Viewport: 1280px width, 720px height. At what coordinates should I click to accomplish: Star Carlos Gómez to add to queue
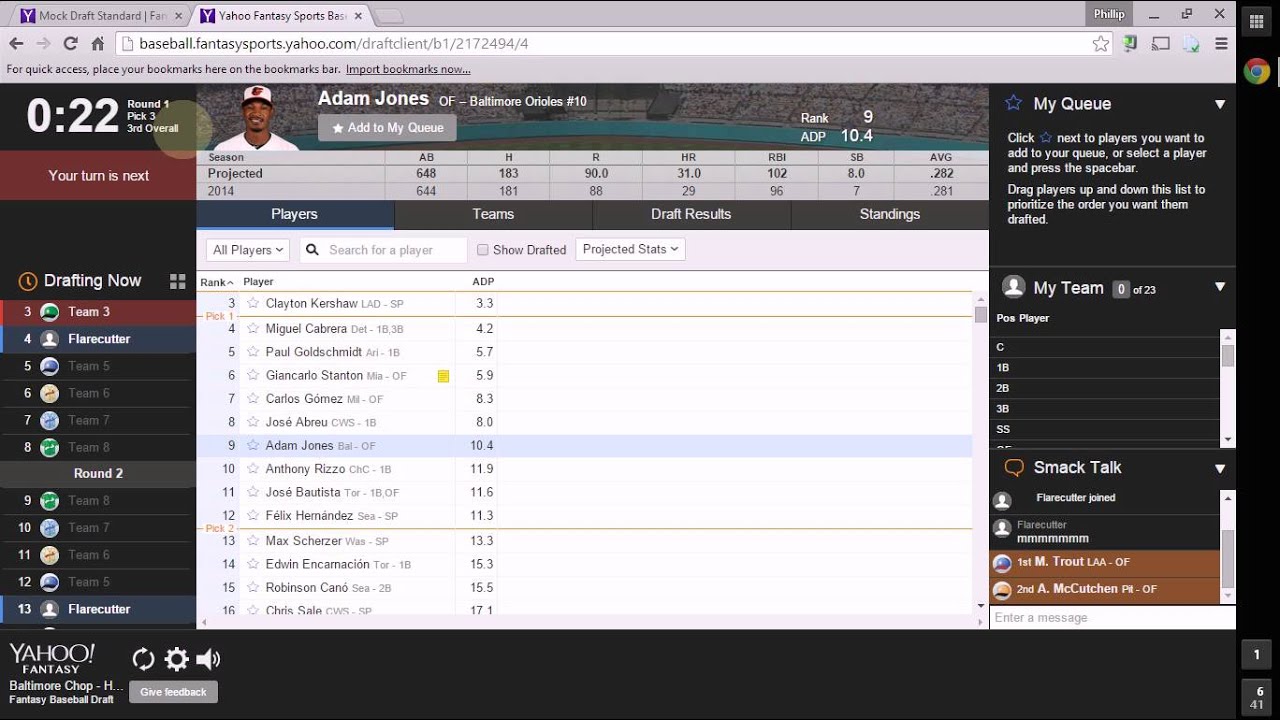[253, 399]
